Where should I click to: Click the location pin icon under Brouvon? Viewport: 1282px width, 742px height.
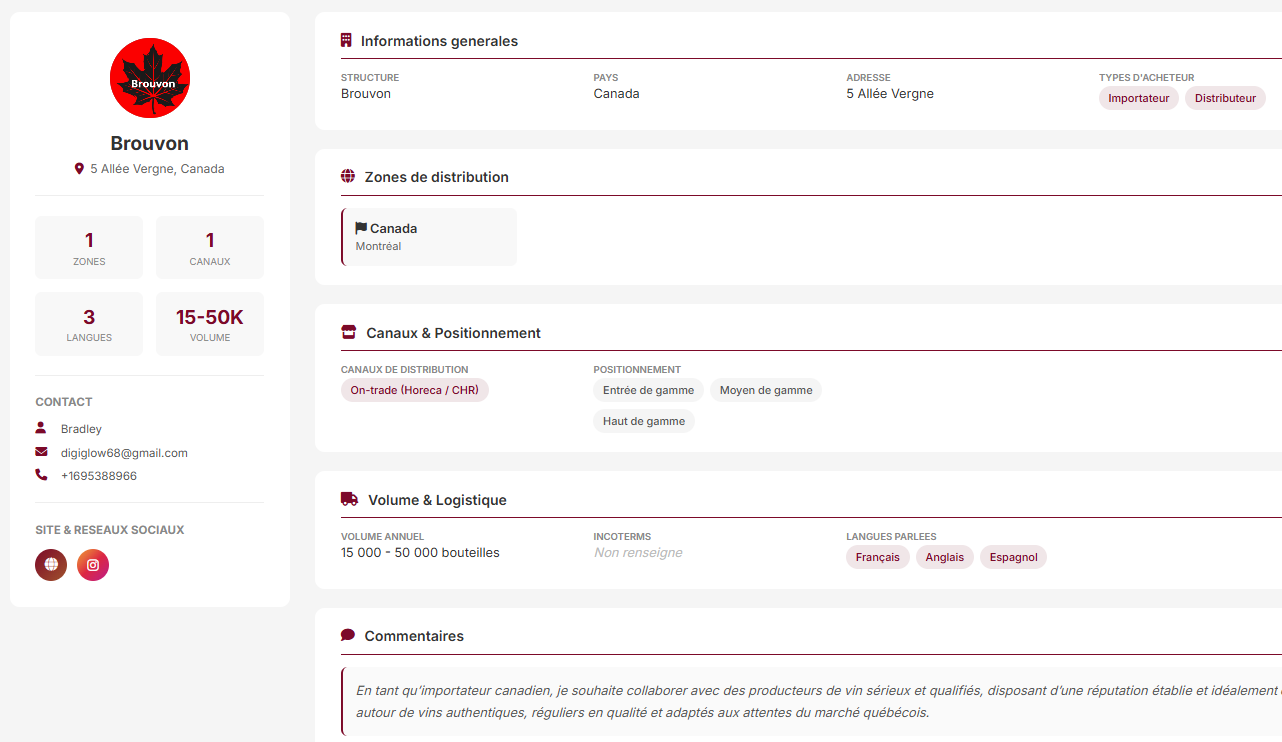(x=79, y=169)
